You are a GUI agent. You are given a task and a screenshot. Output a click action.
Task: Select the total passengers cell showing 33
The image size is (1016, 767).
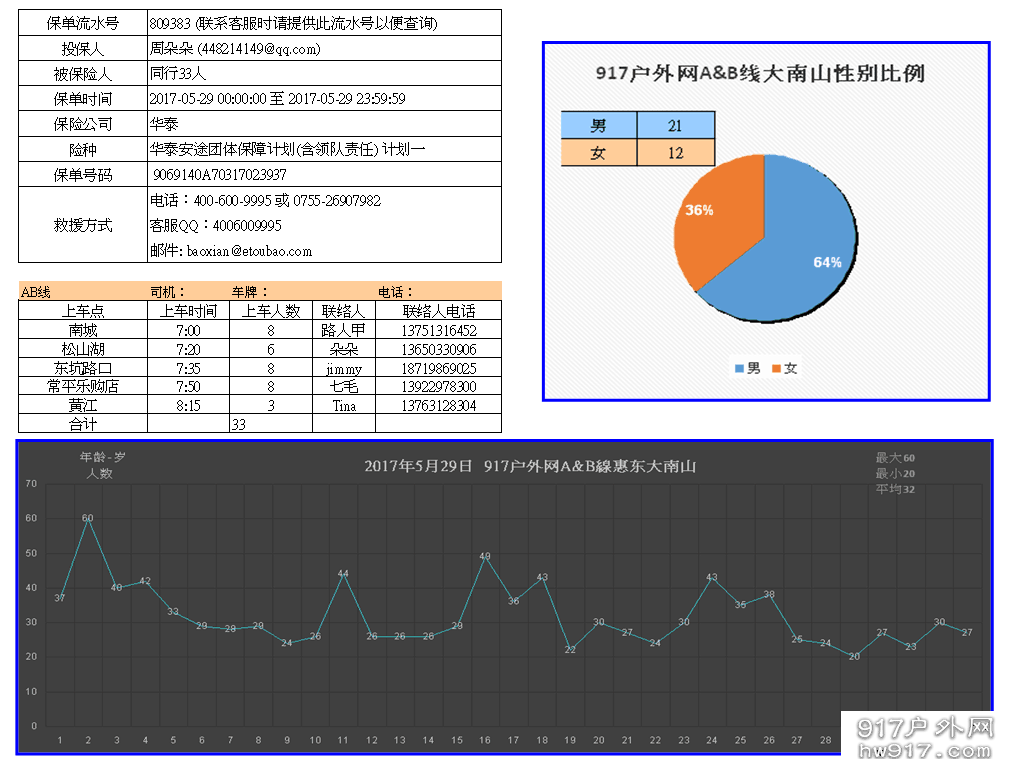tap(239, 424)
